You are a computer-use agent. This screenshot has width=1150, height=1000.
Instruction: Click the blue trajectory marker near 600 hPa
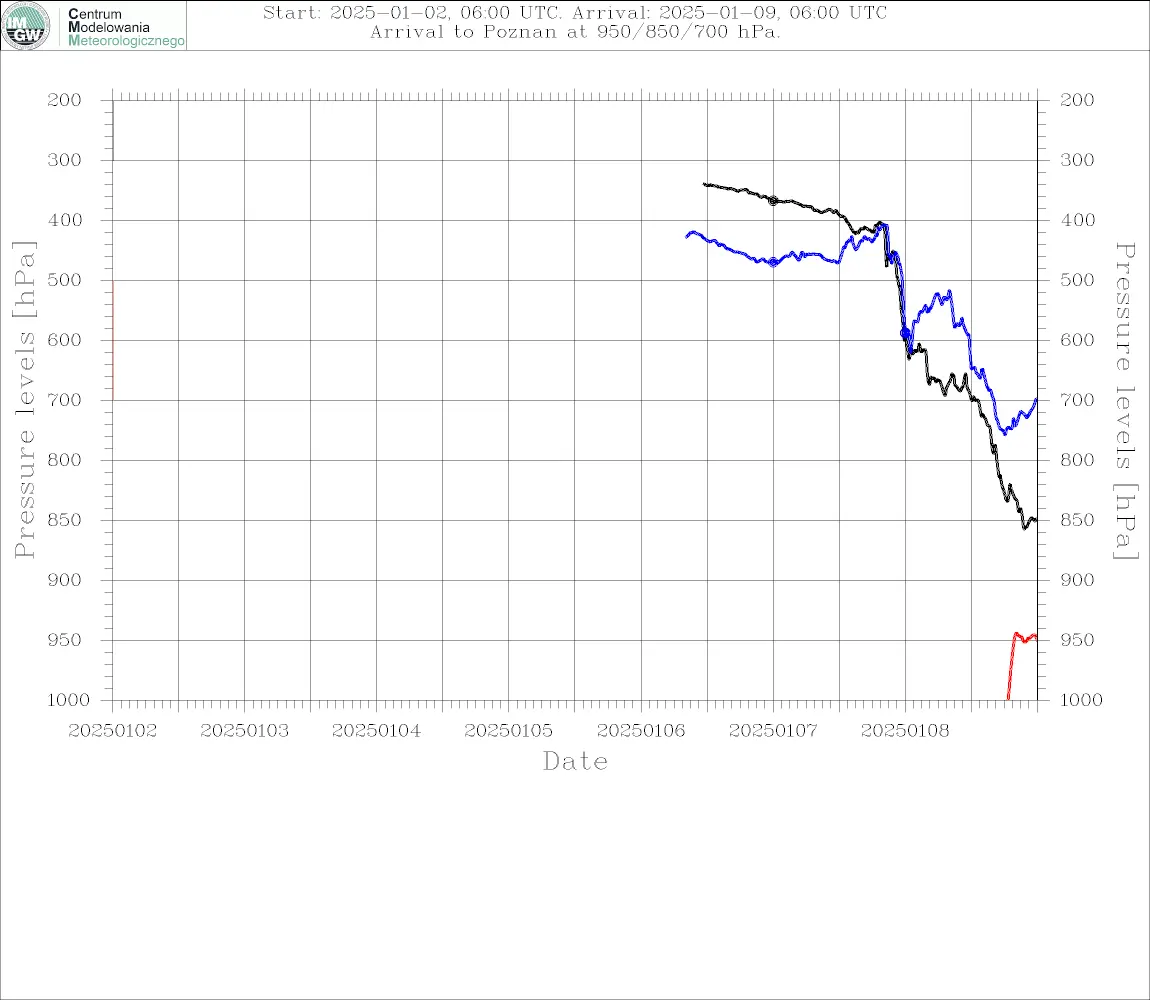coord(905,333)
